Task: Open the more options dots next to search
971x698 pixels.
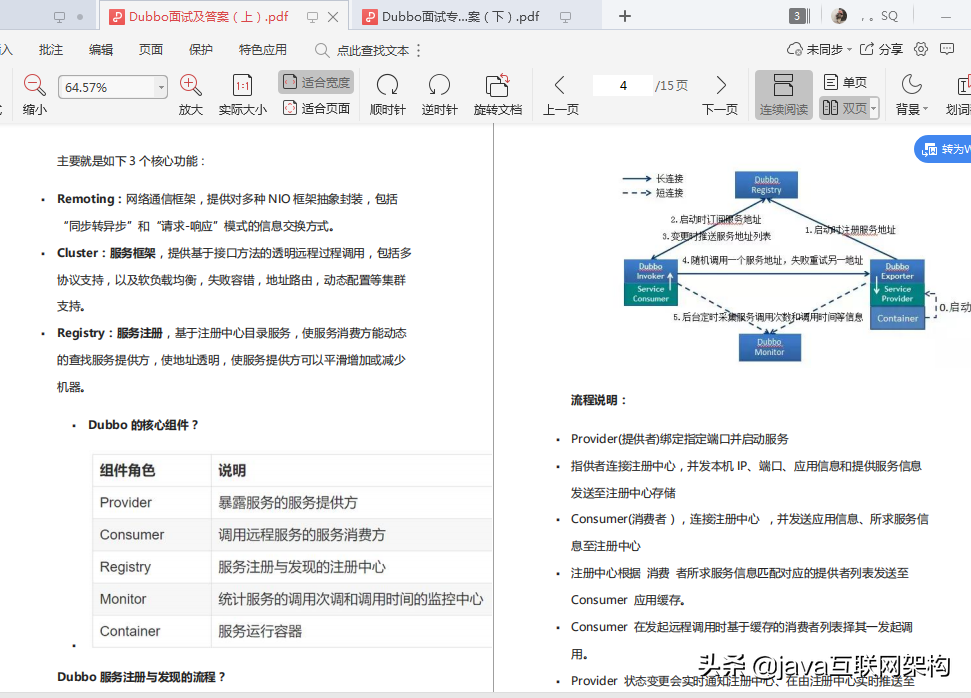Action: point(419,50)
